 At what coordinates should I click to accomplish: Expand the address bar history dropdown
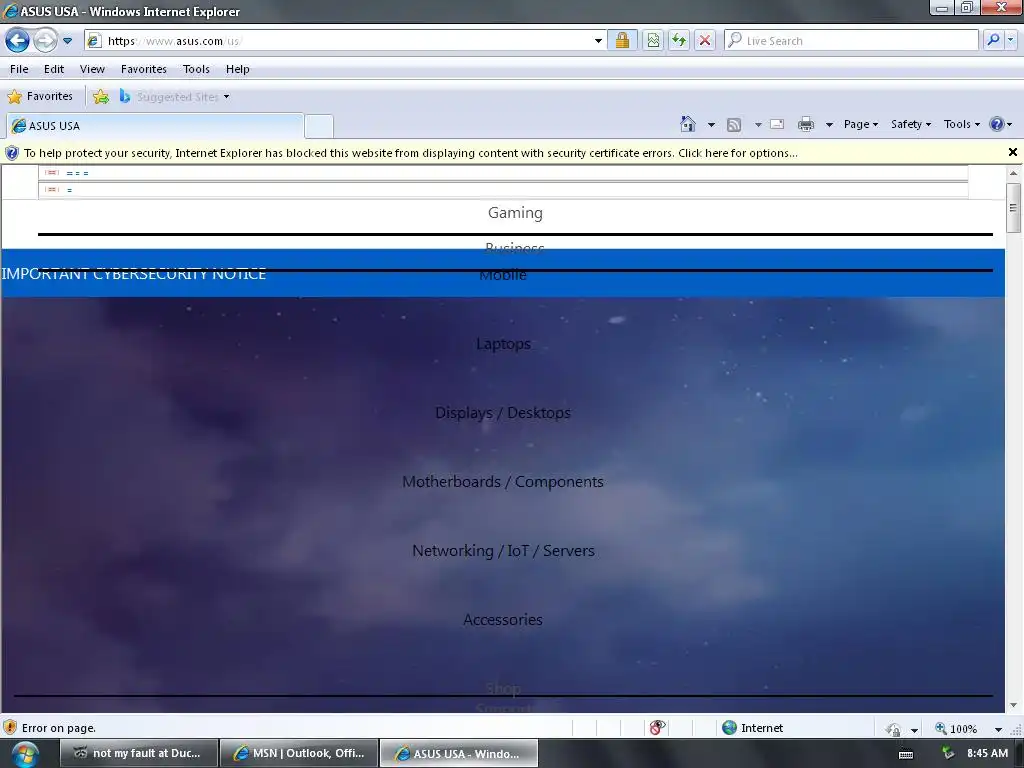point(598,40)
